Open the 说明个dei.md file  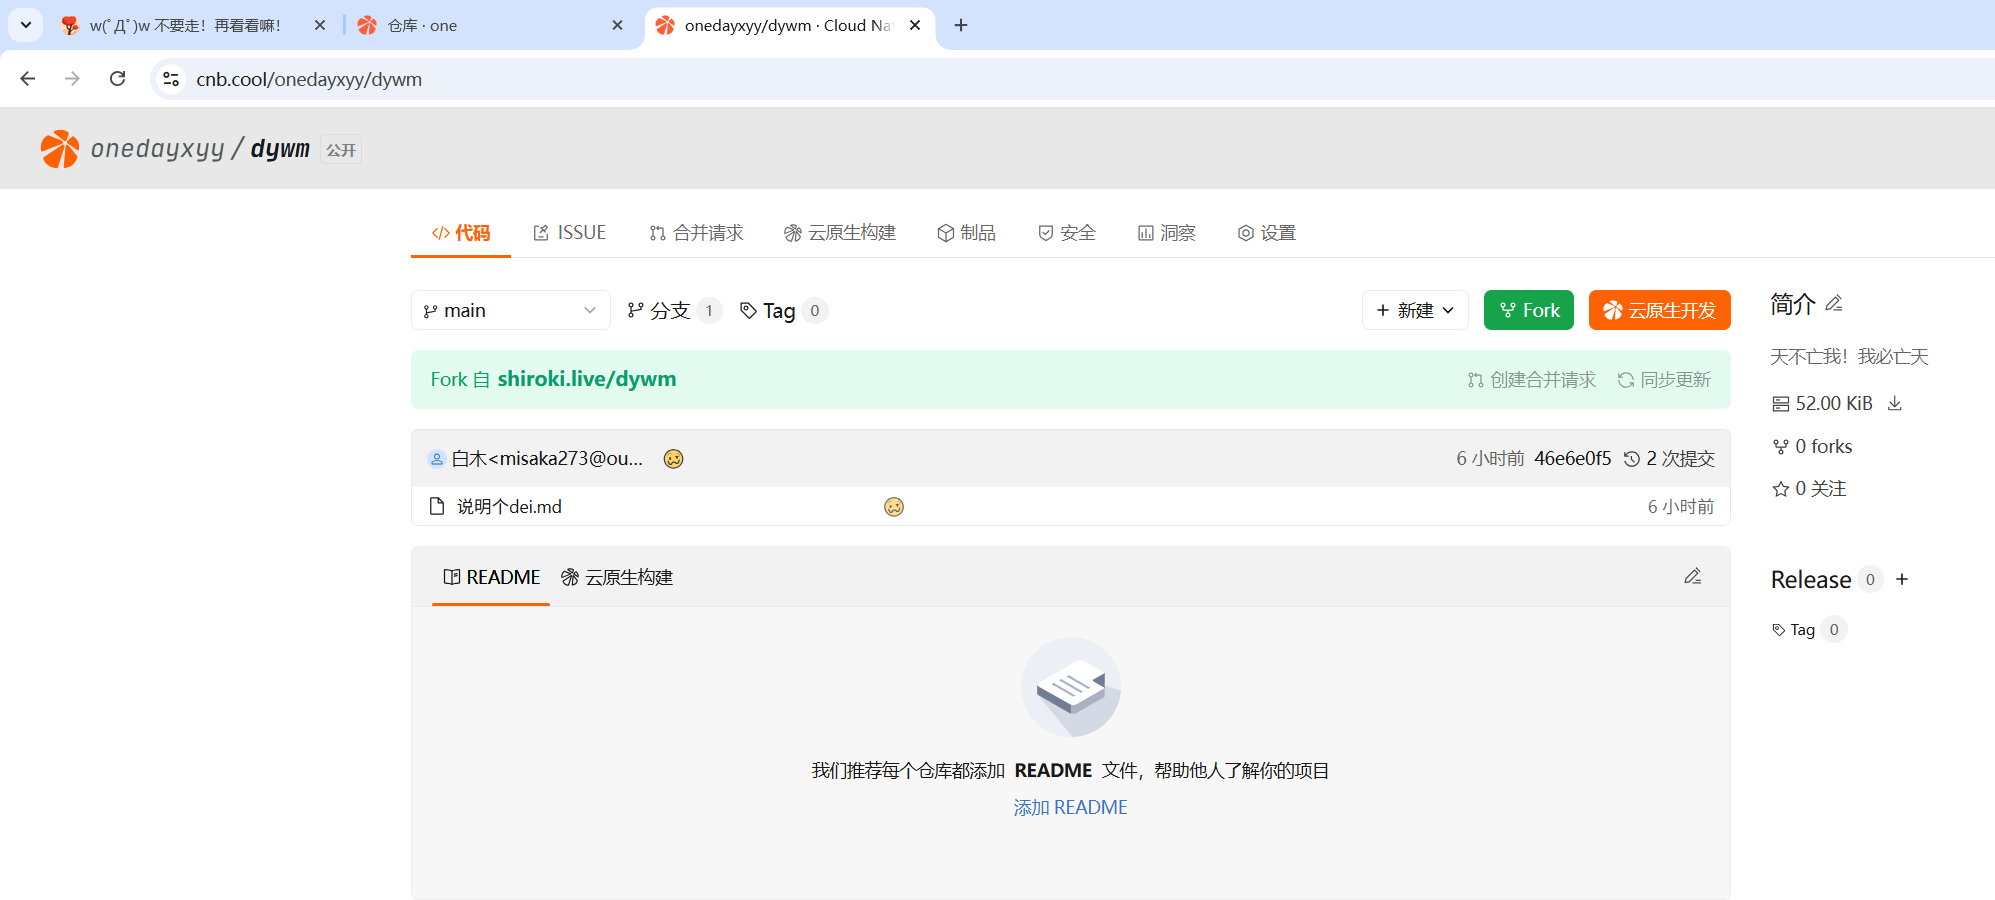509,507
